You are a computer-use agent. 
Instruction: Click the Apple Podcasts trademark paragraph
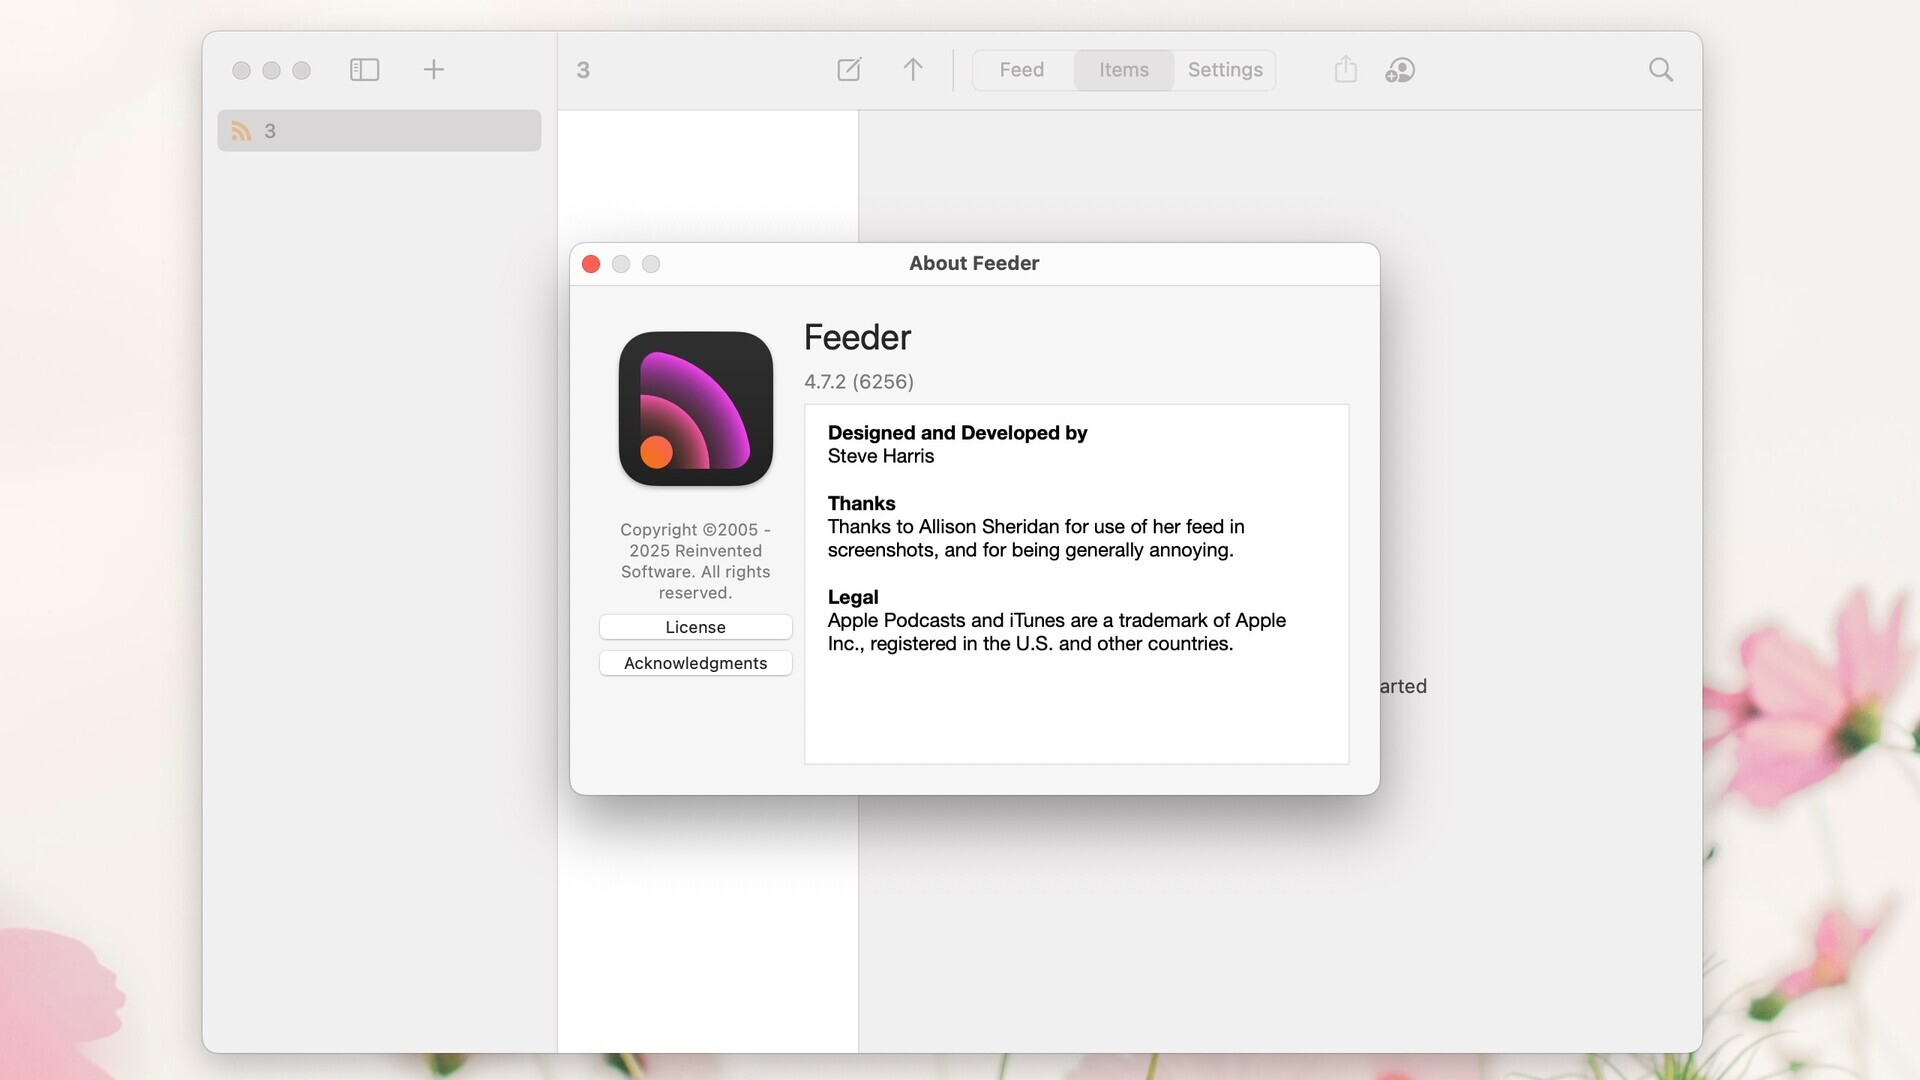[1057, 632]
